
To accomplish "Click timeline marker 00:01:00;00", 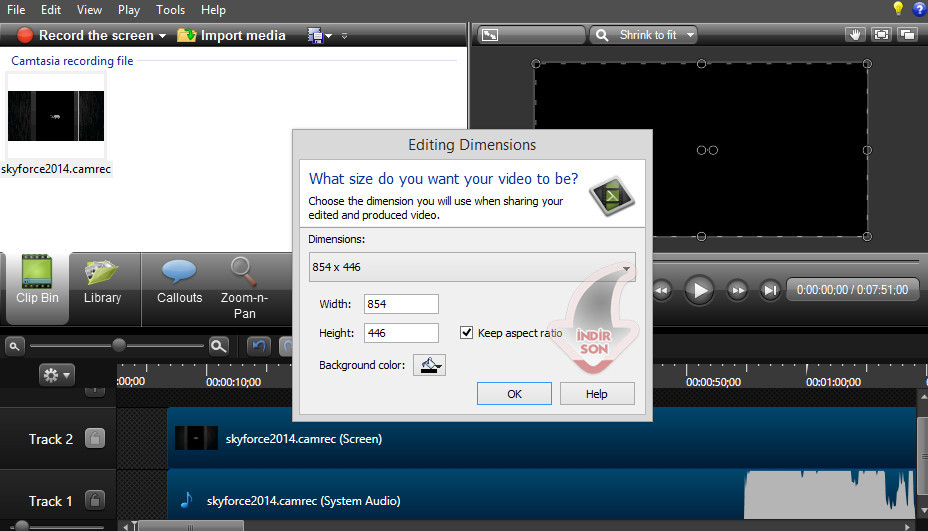I will (x=833, y=382).
